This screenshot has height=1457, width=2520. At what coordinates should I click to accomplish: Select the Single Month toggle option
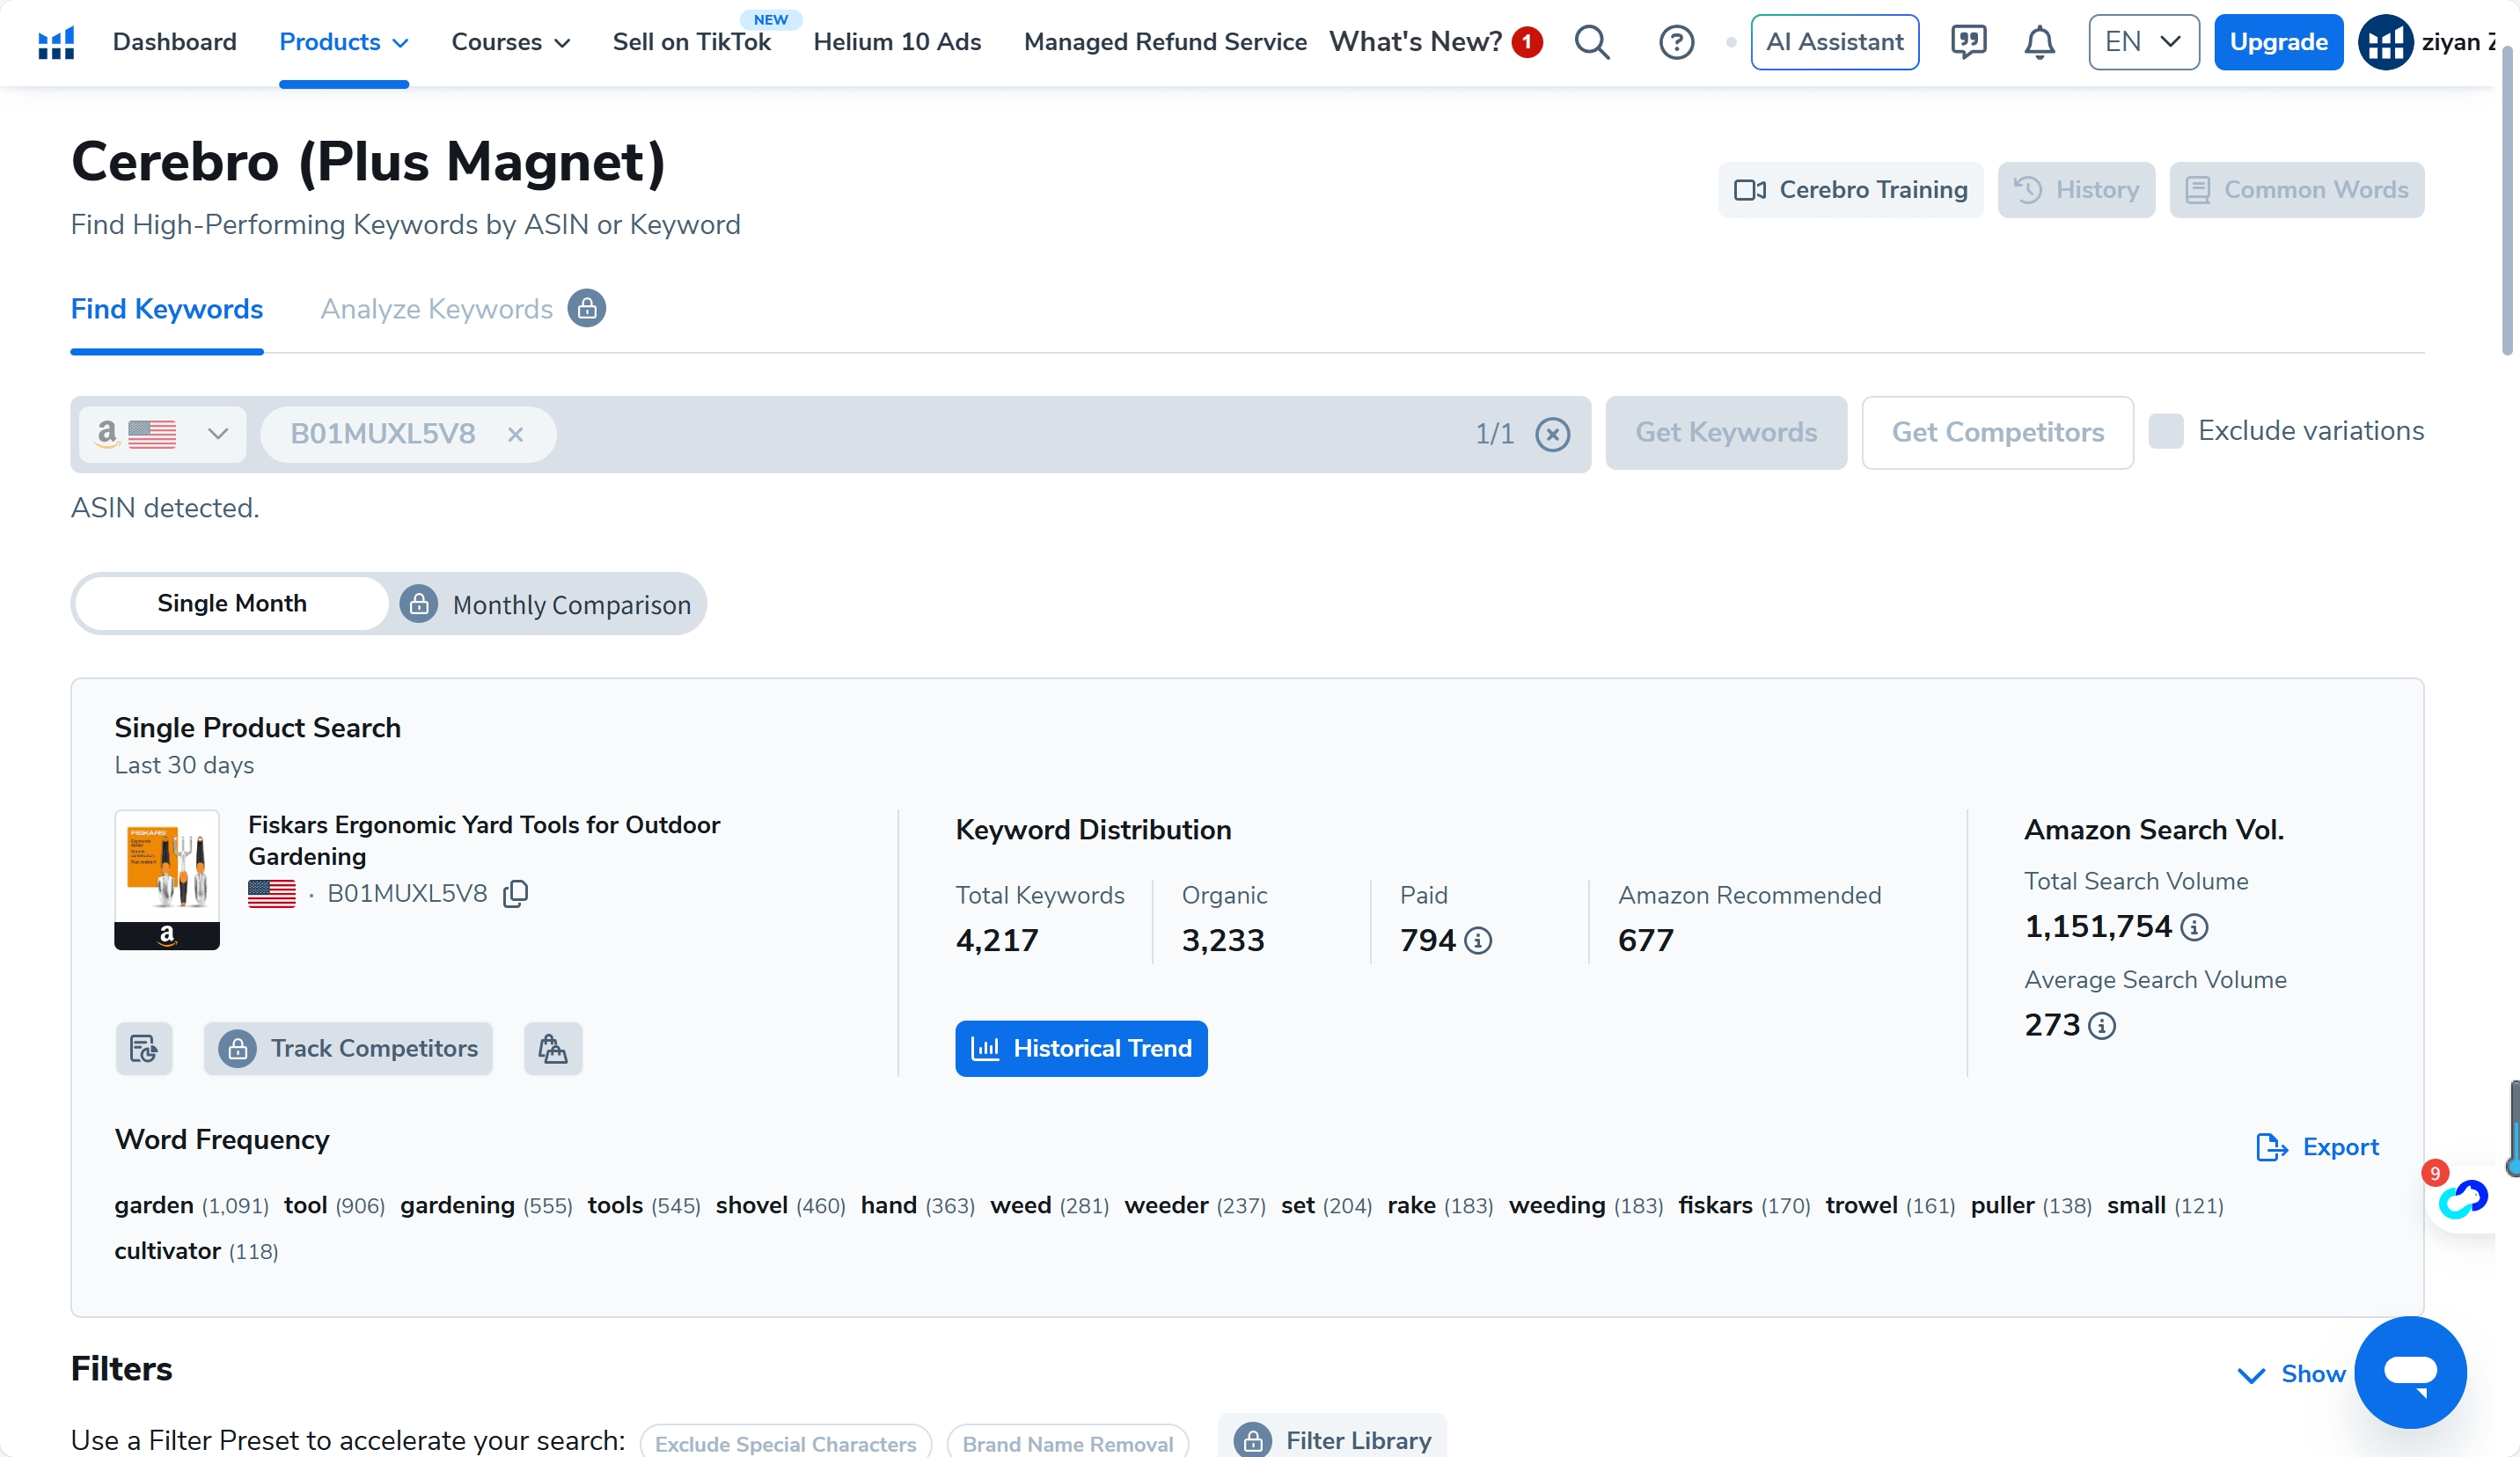[x=232, y=603]
